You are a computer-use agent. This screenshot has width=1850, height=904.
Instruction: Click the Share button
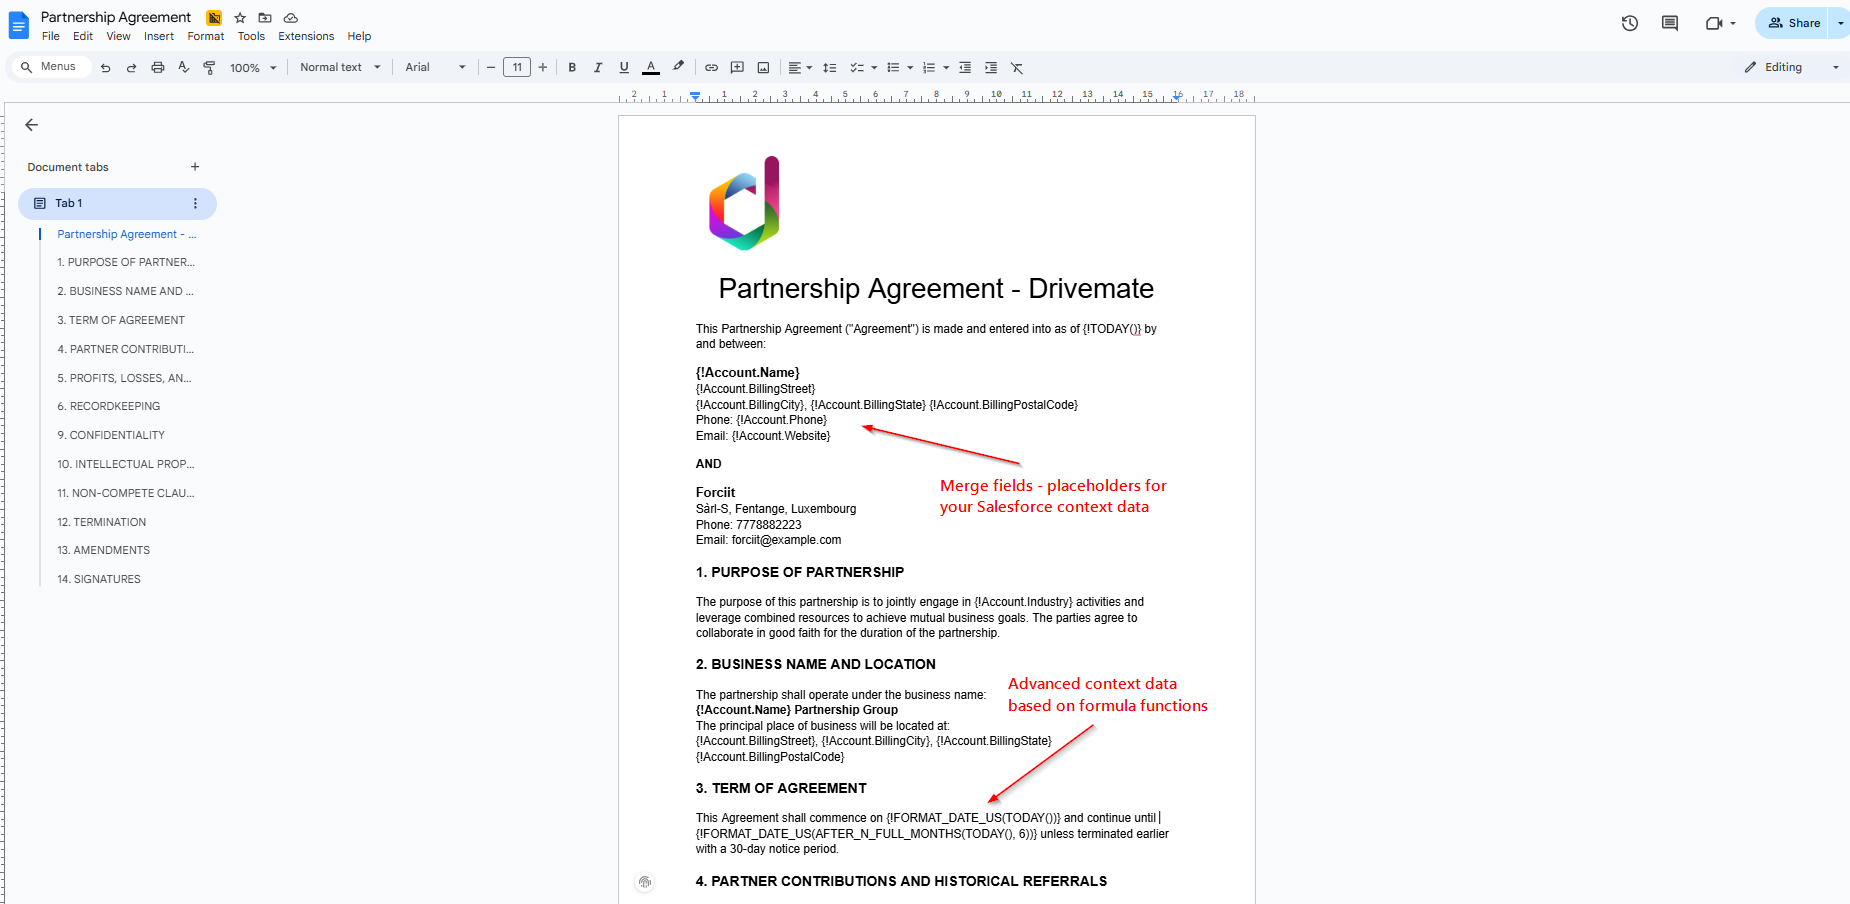tap(1793, 22)
